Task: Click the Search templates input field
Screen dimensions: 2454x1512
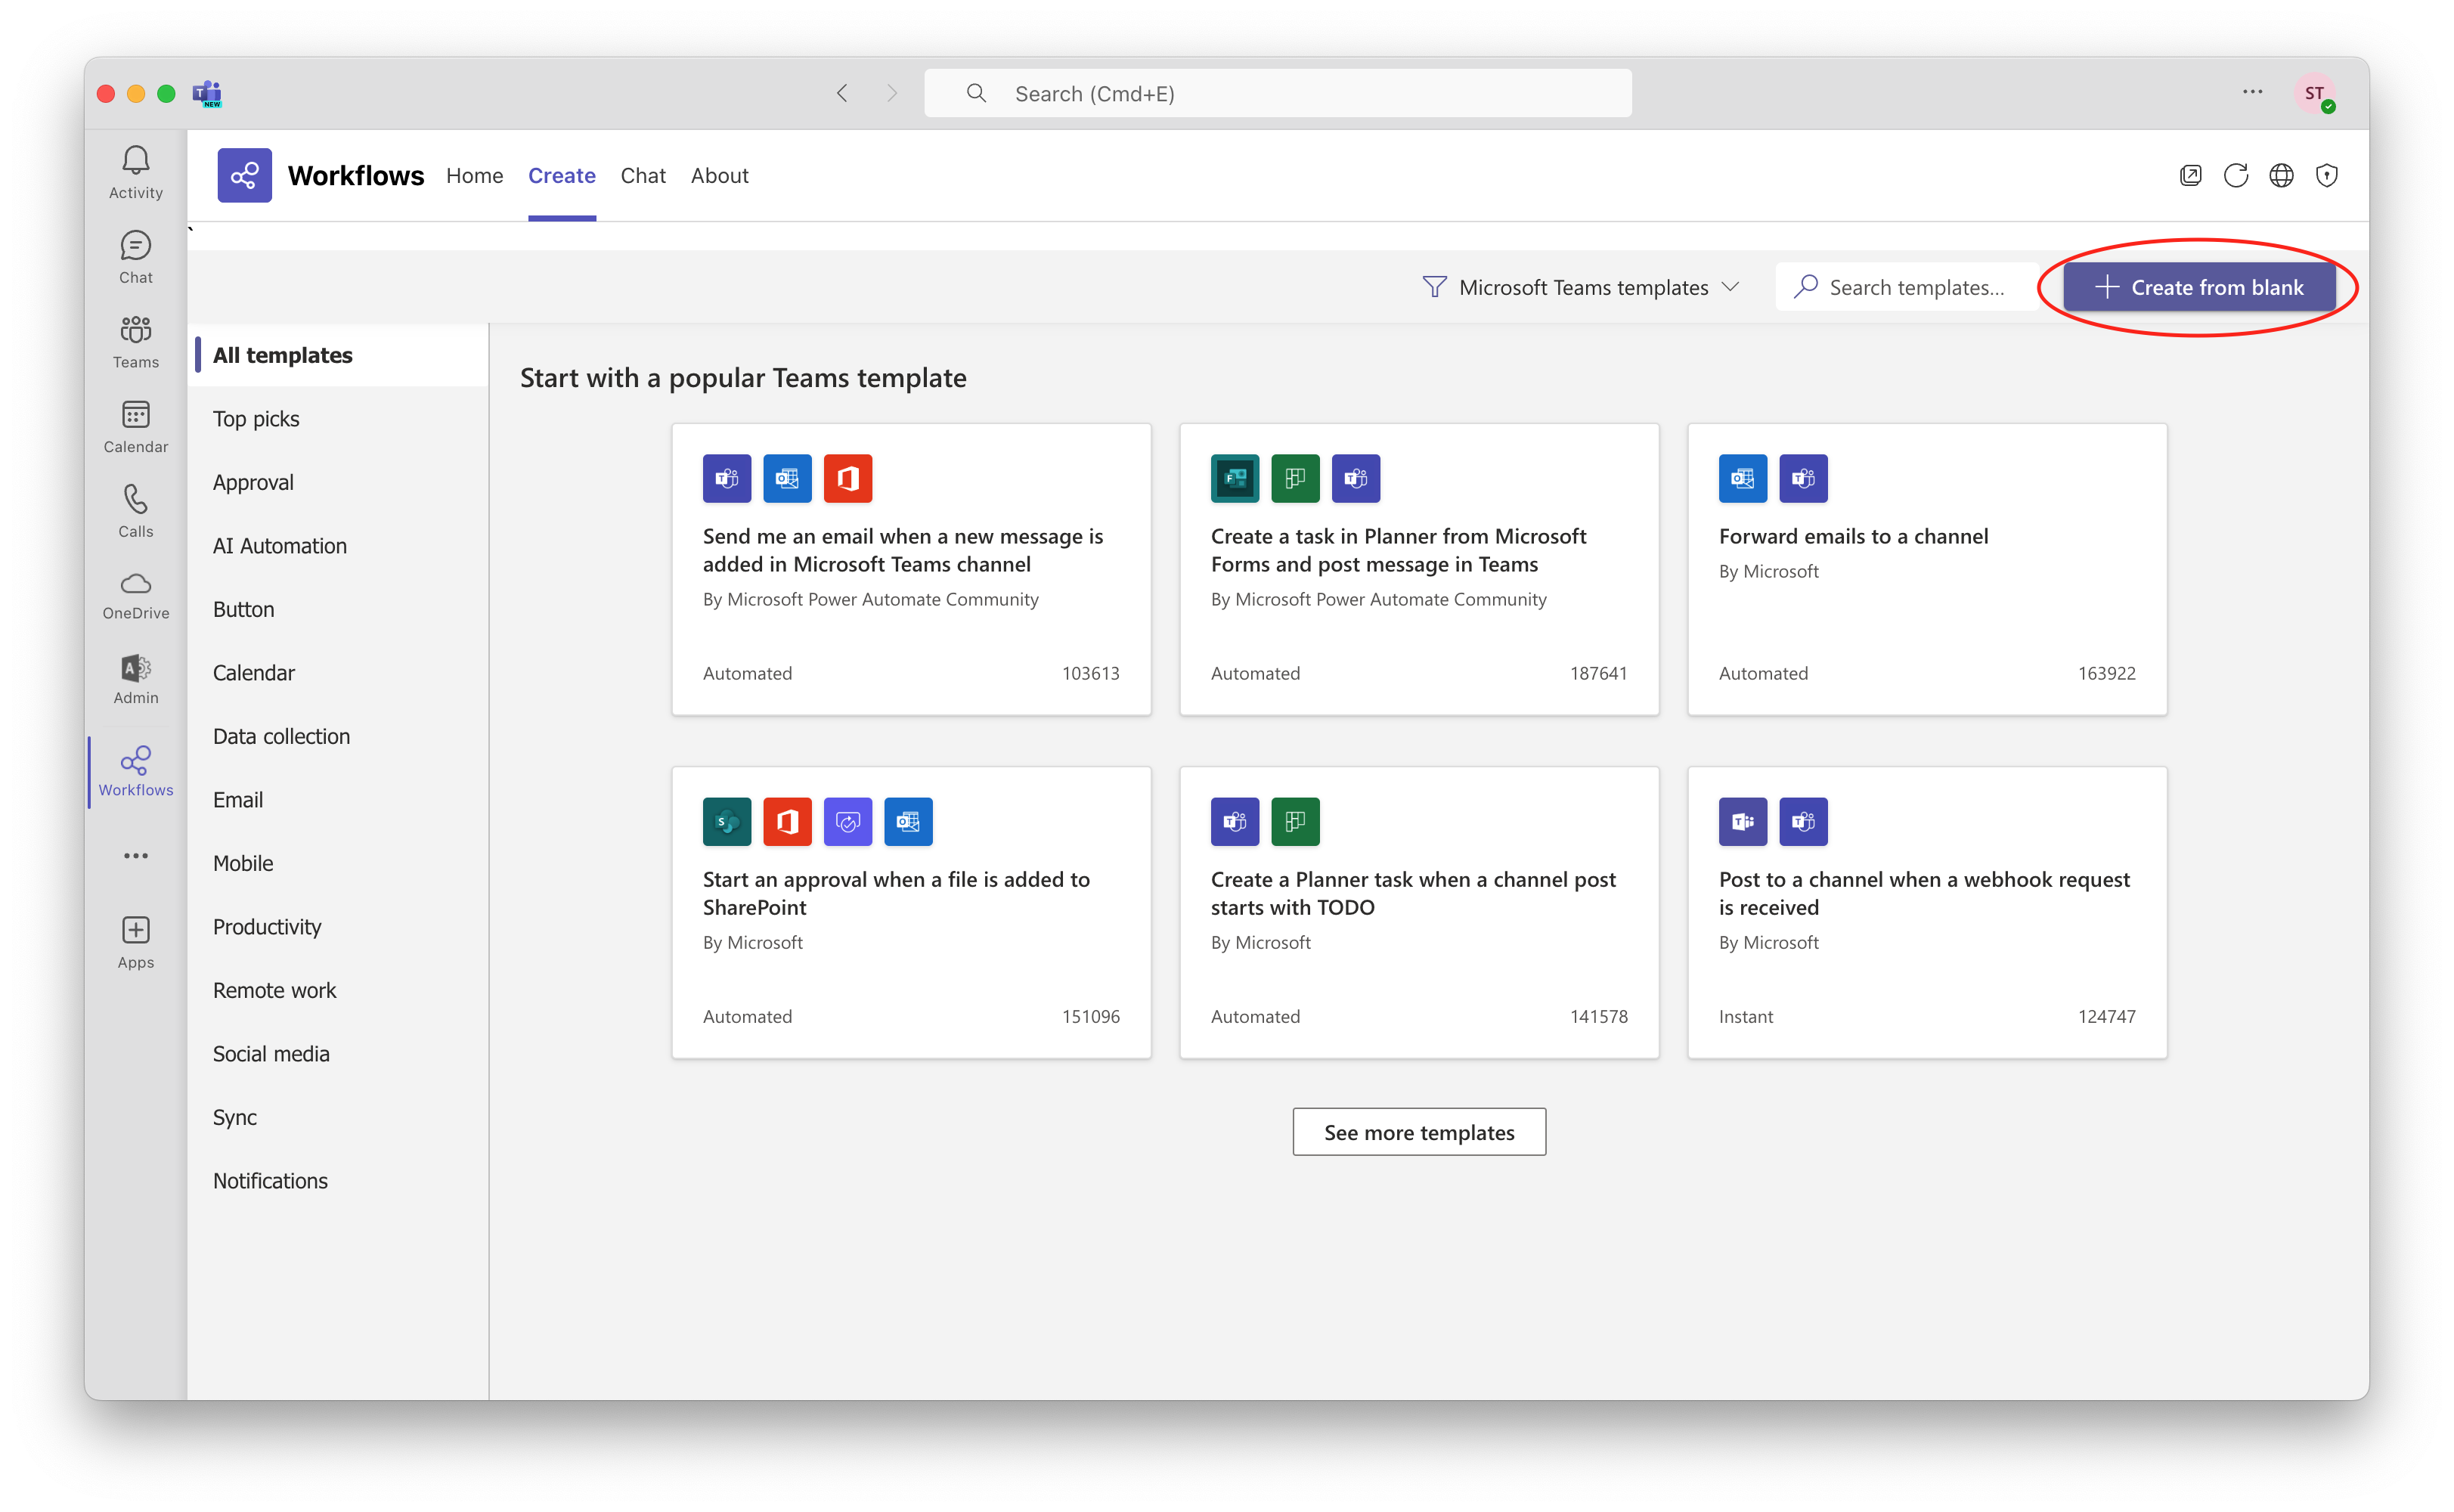Action: pos(1915,288)
